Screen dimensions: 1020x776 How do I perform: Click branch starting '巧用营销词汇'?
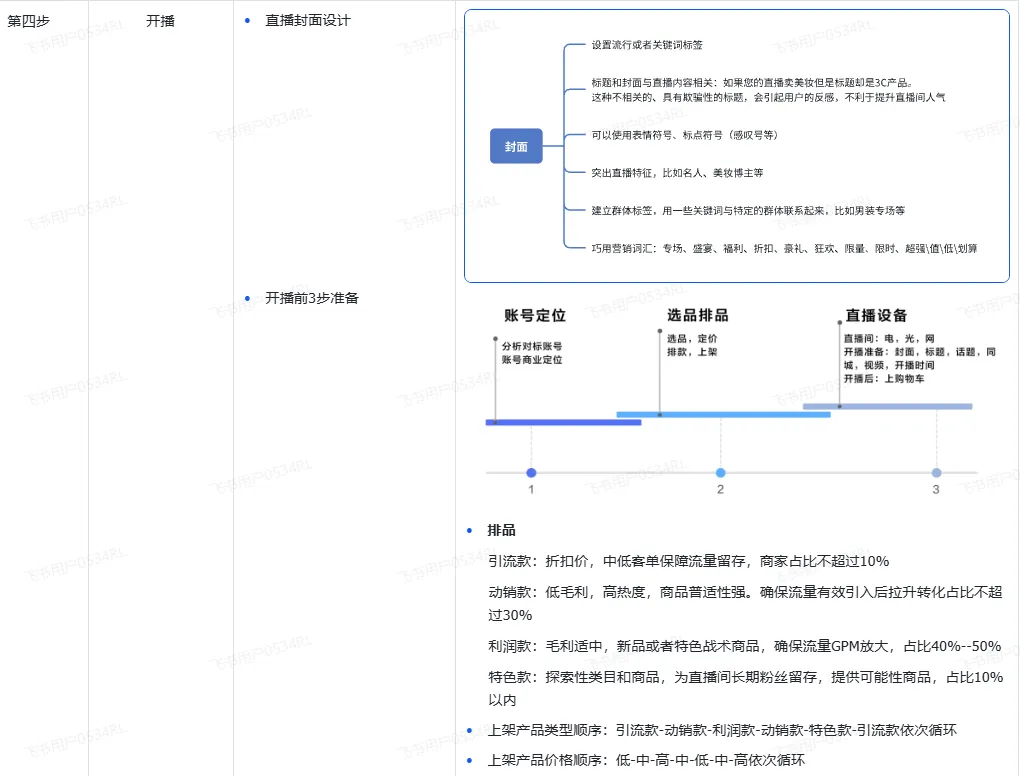[x=784, y=248]
